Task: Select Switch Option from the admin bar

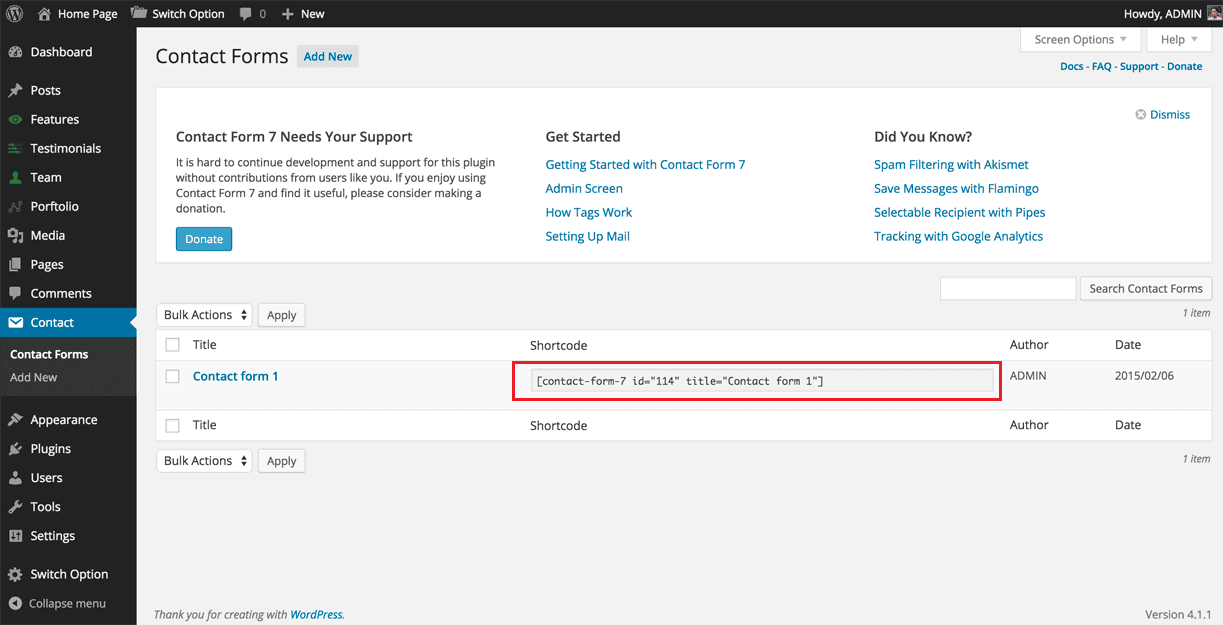Action: 177,13
